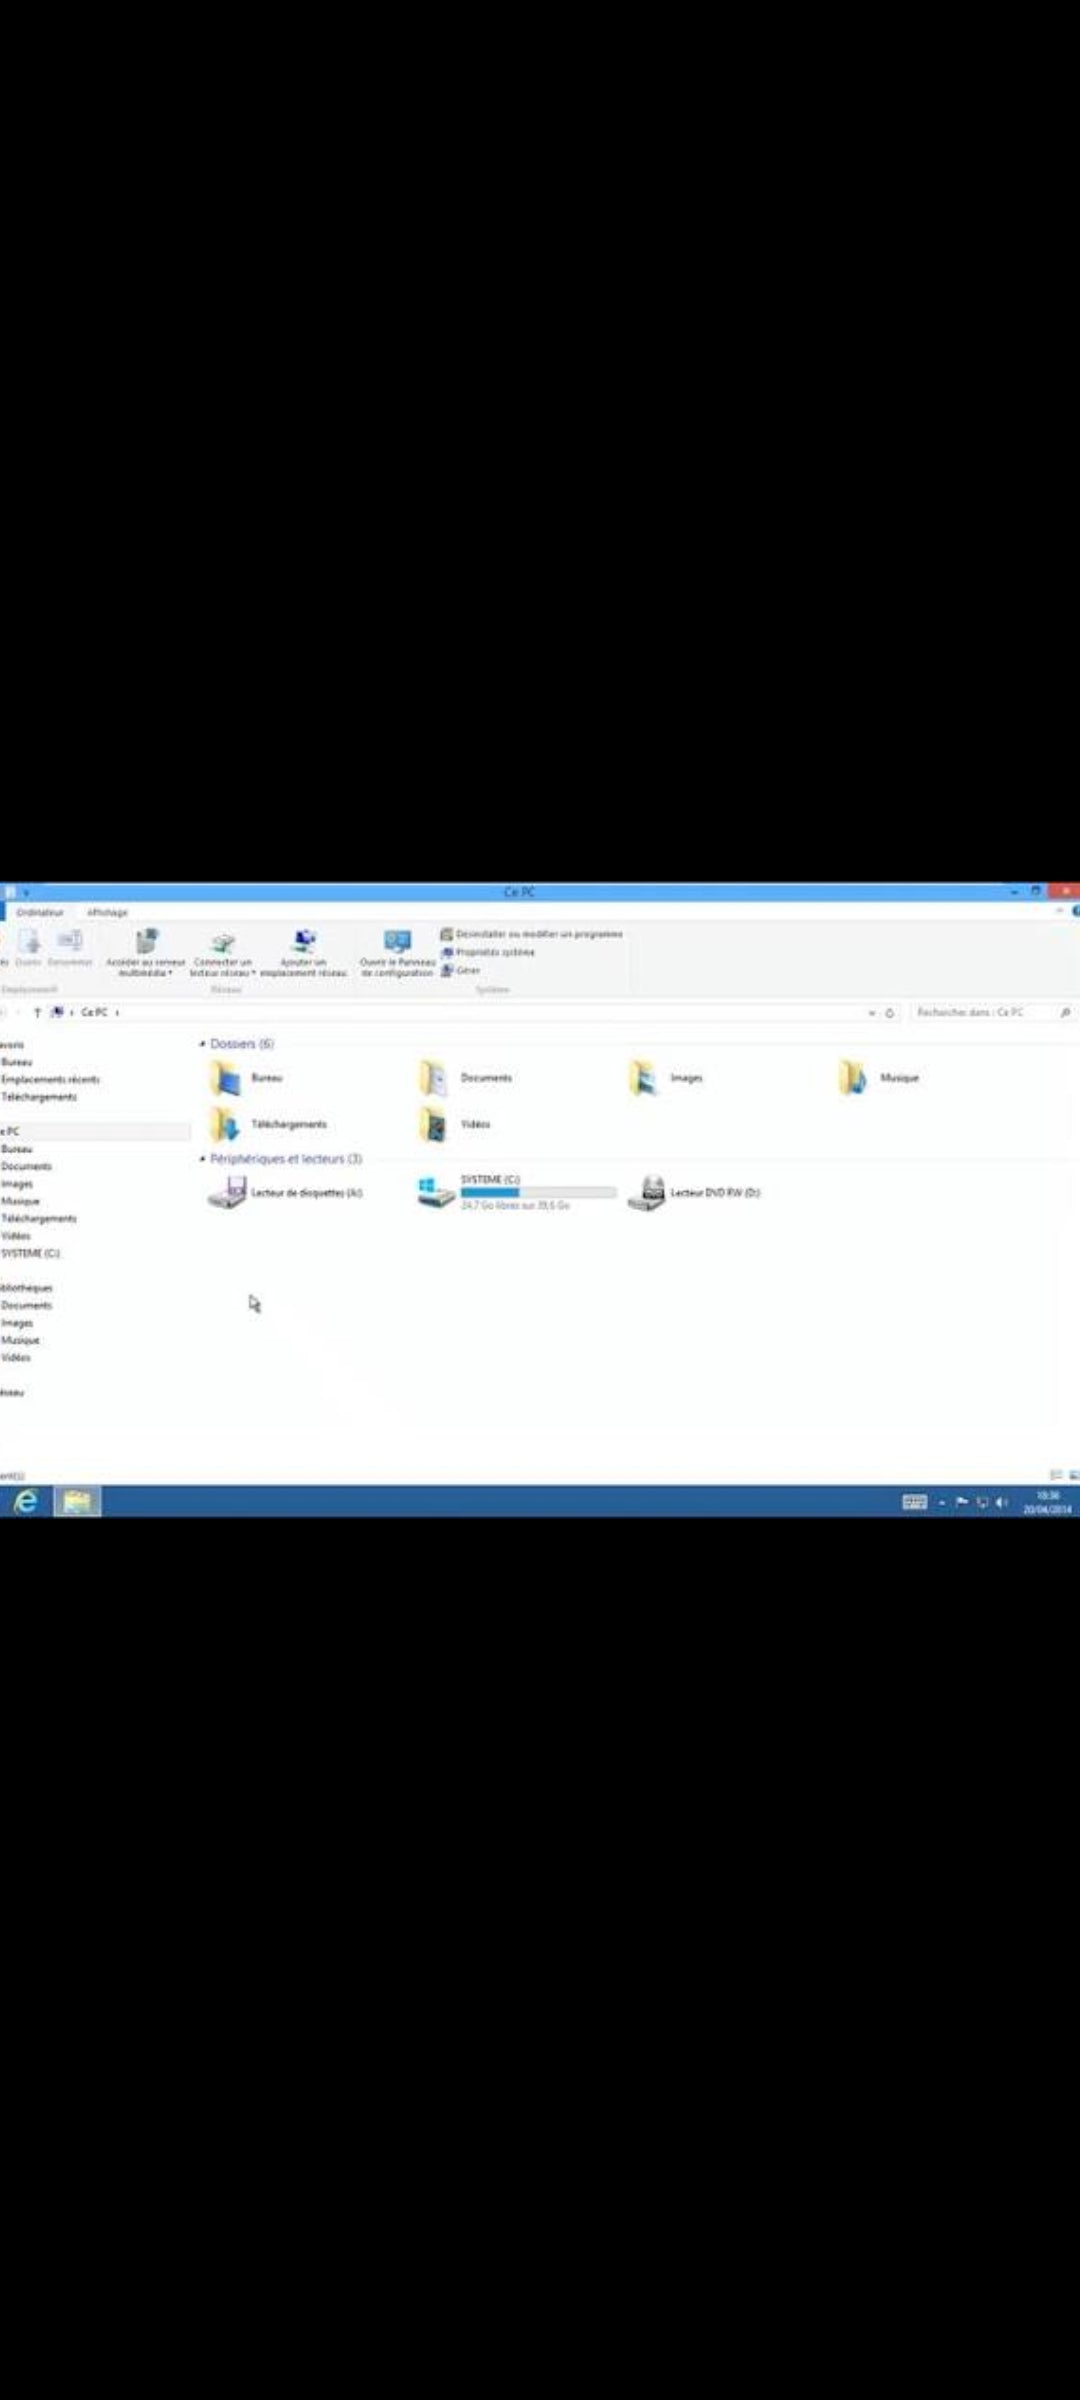Select Emplacements récents in the navigation pane

[x=50, y=1080]
